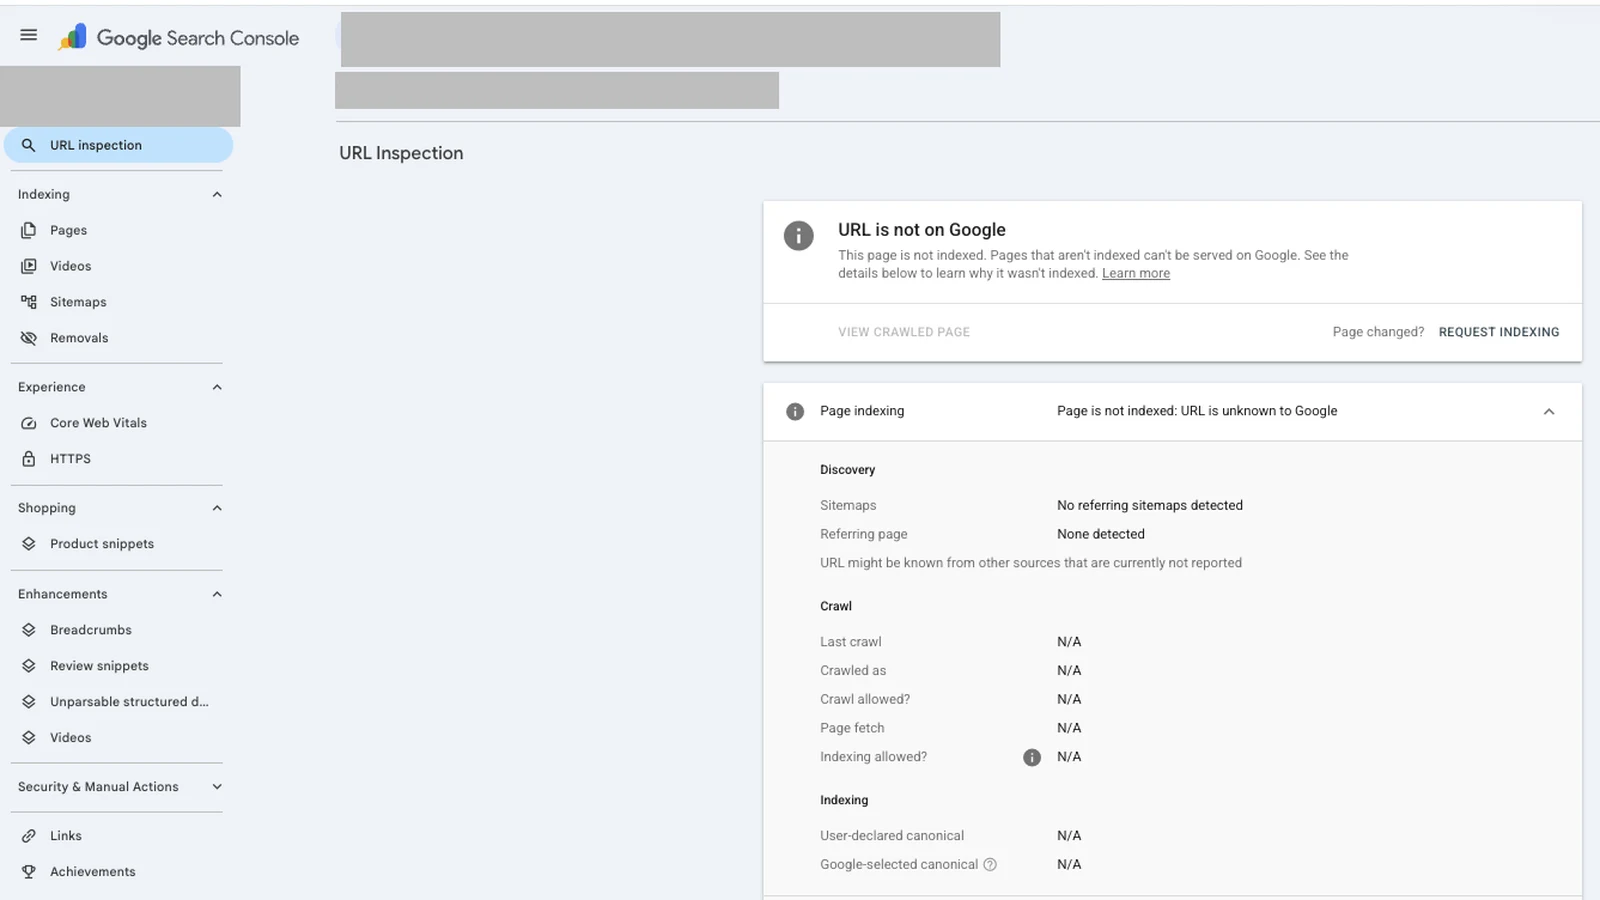The width and height of the screenshot is (1600, 900).
Task: Click the User-declared canonical N/A value
Action: point(1069,836)
